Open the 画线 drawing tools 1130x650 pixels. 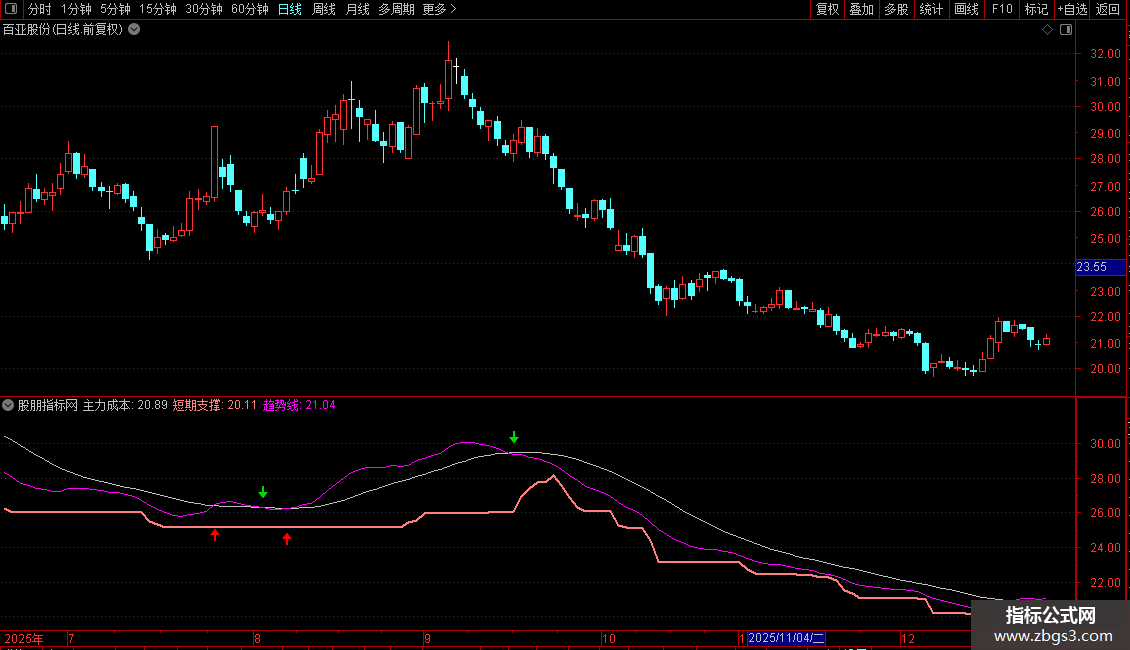click(x=966, y=10)
